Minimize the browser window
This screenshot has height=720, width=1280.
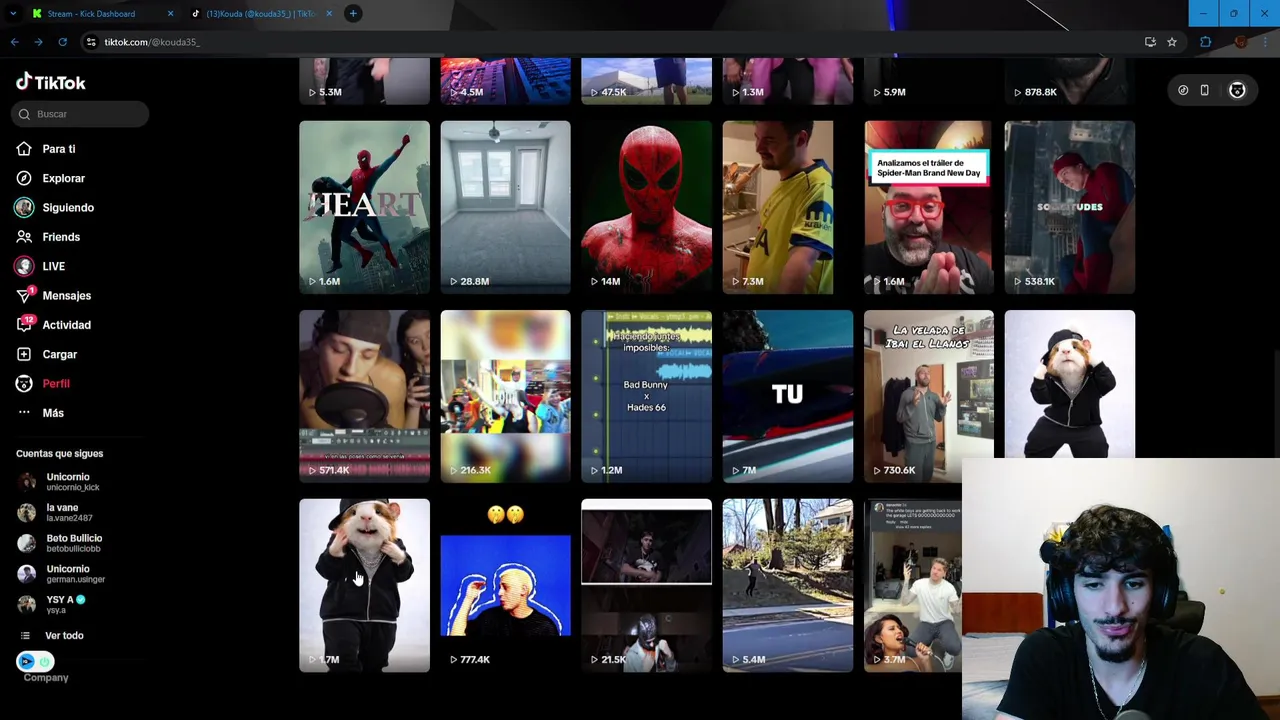click(x=1203, y=13)
